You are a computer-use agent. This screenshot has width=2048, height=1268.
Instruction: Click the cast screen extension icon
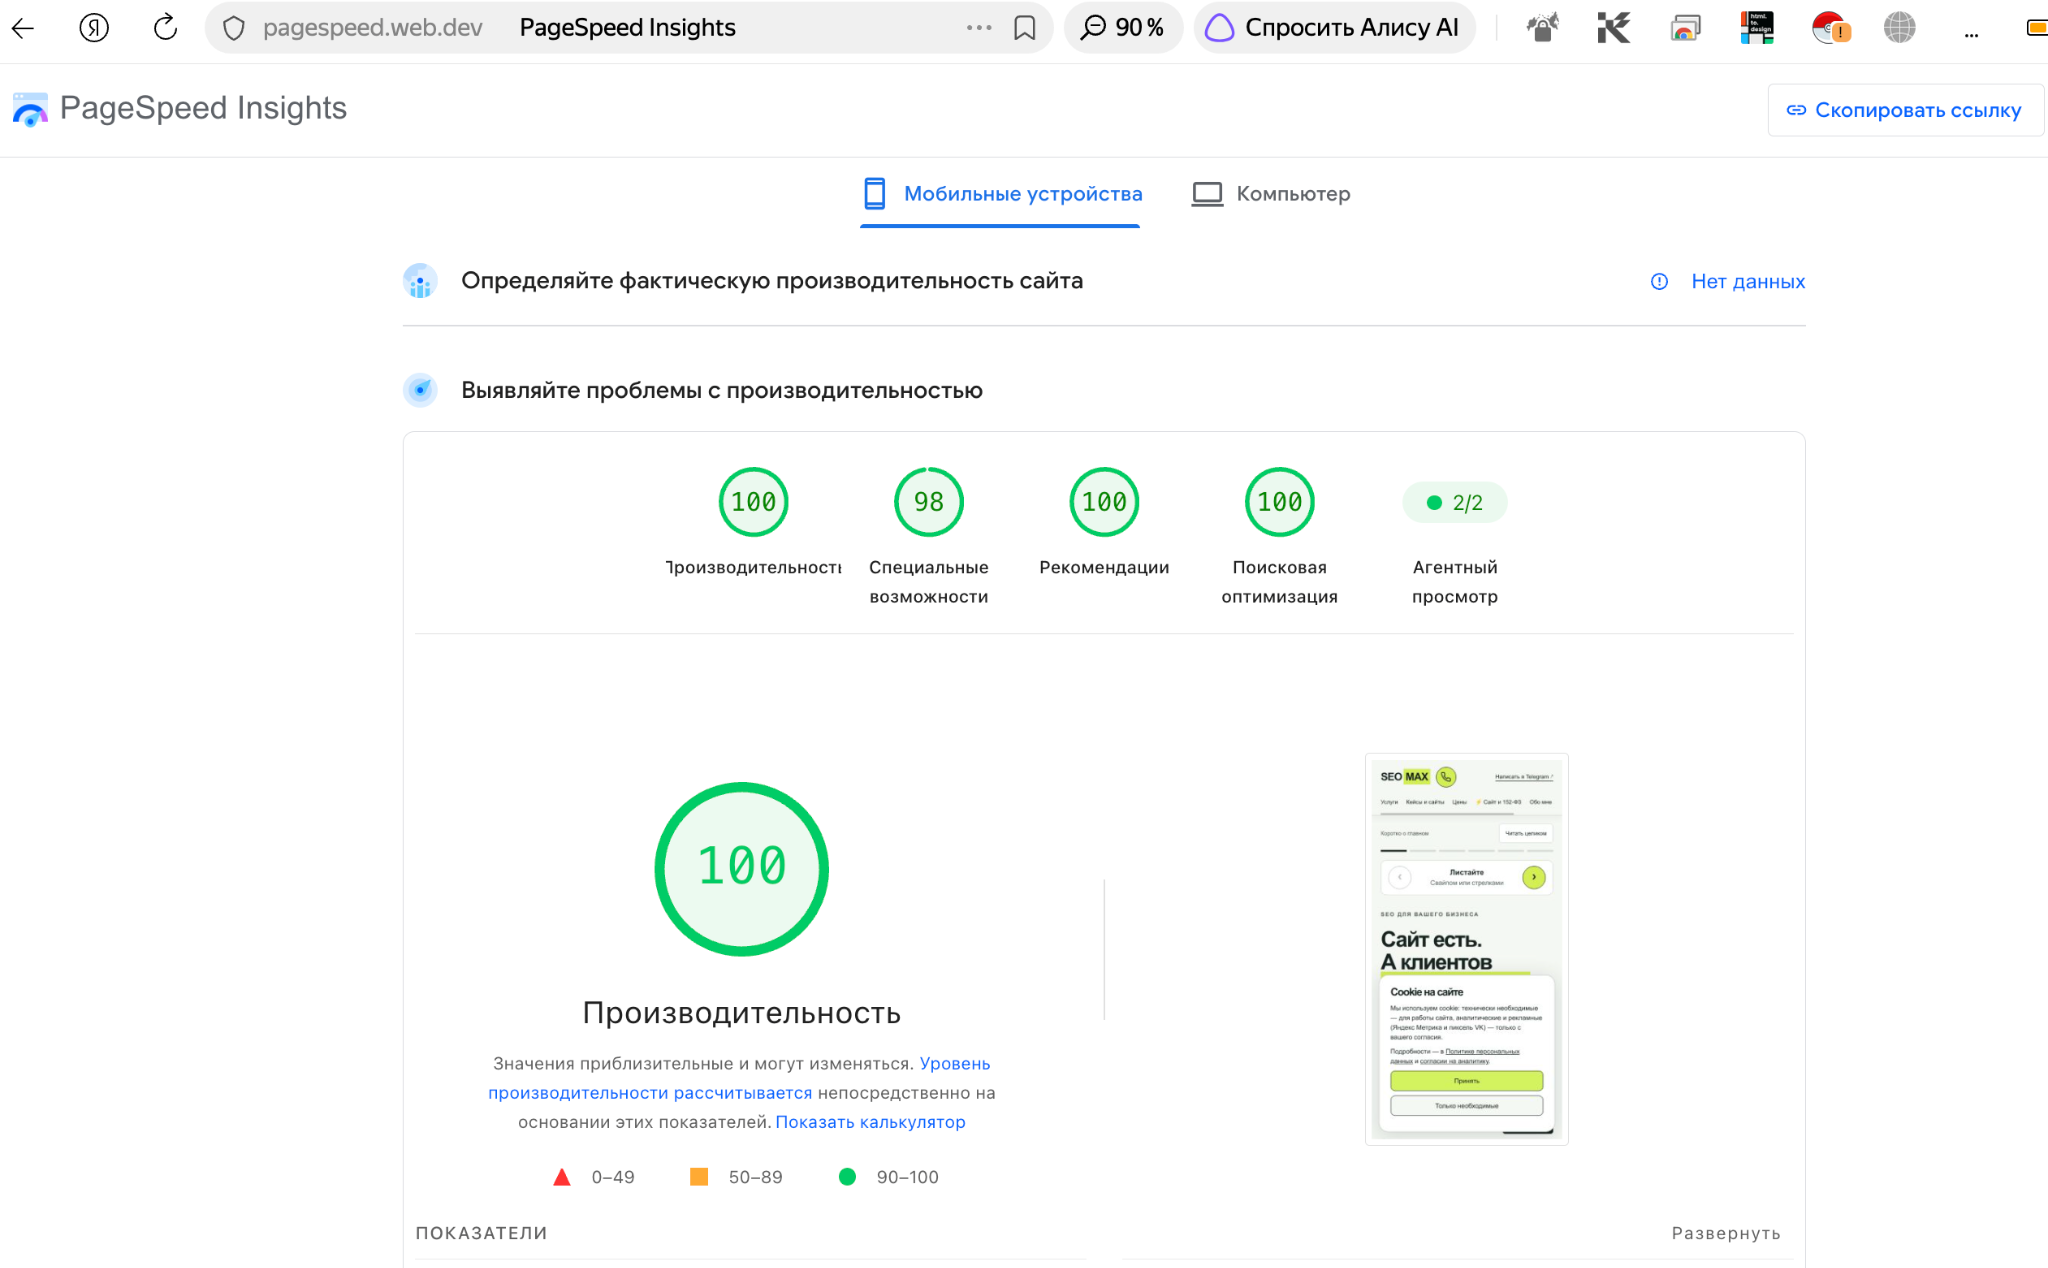click(x=1685, y=28)
